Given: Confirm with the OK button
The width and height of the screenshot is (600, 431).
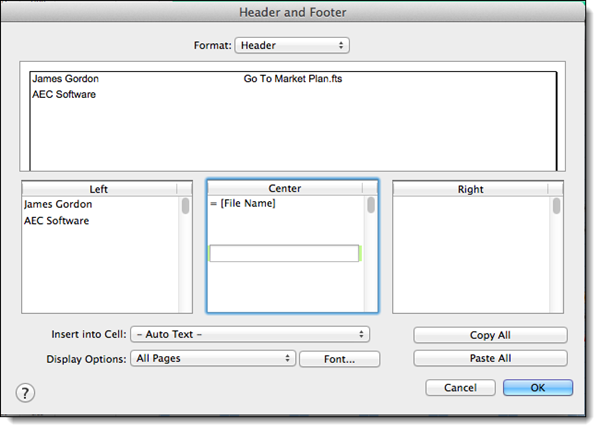Looking at the screenshot, I should point(538,387).
